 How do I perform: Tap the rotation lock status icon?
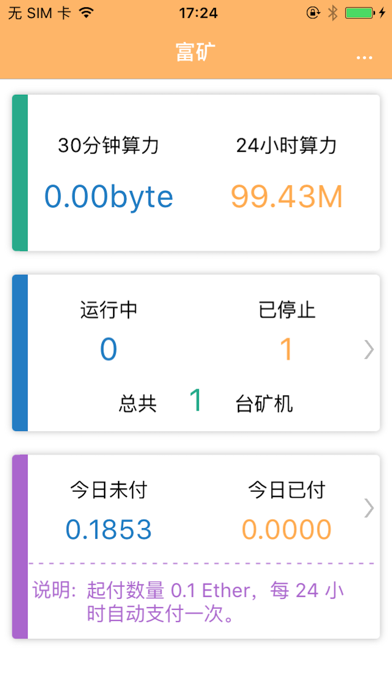[x=313, y=13]
